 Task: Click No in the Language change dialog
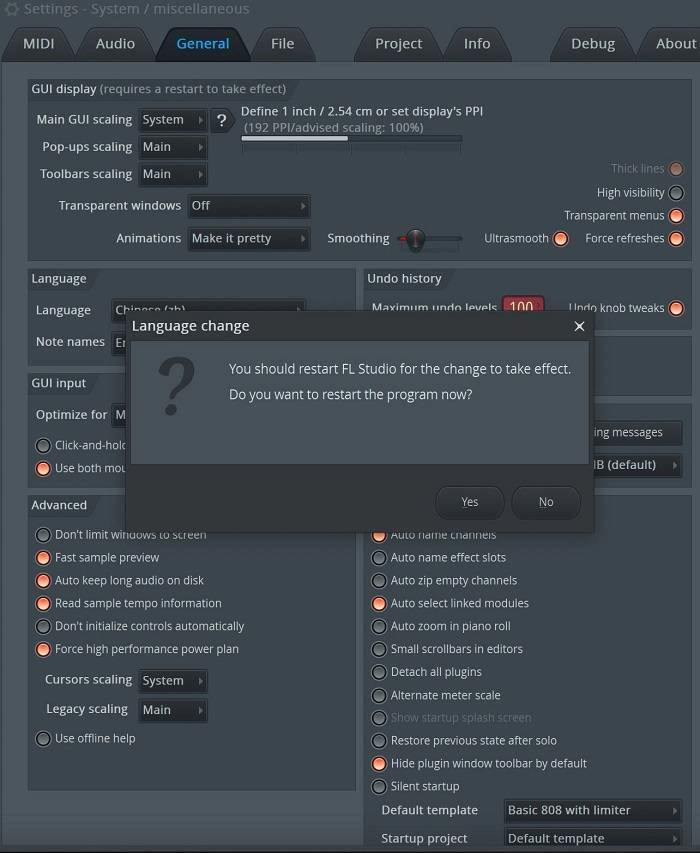(546, 502)
